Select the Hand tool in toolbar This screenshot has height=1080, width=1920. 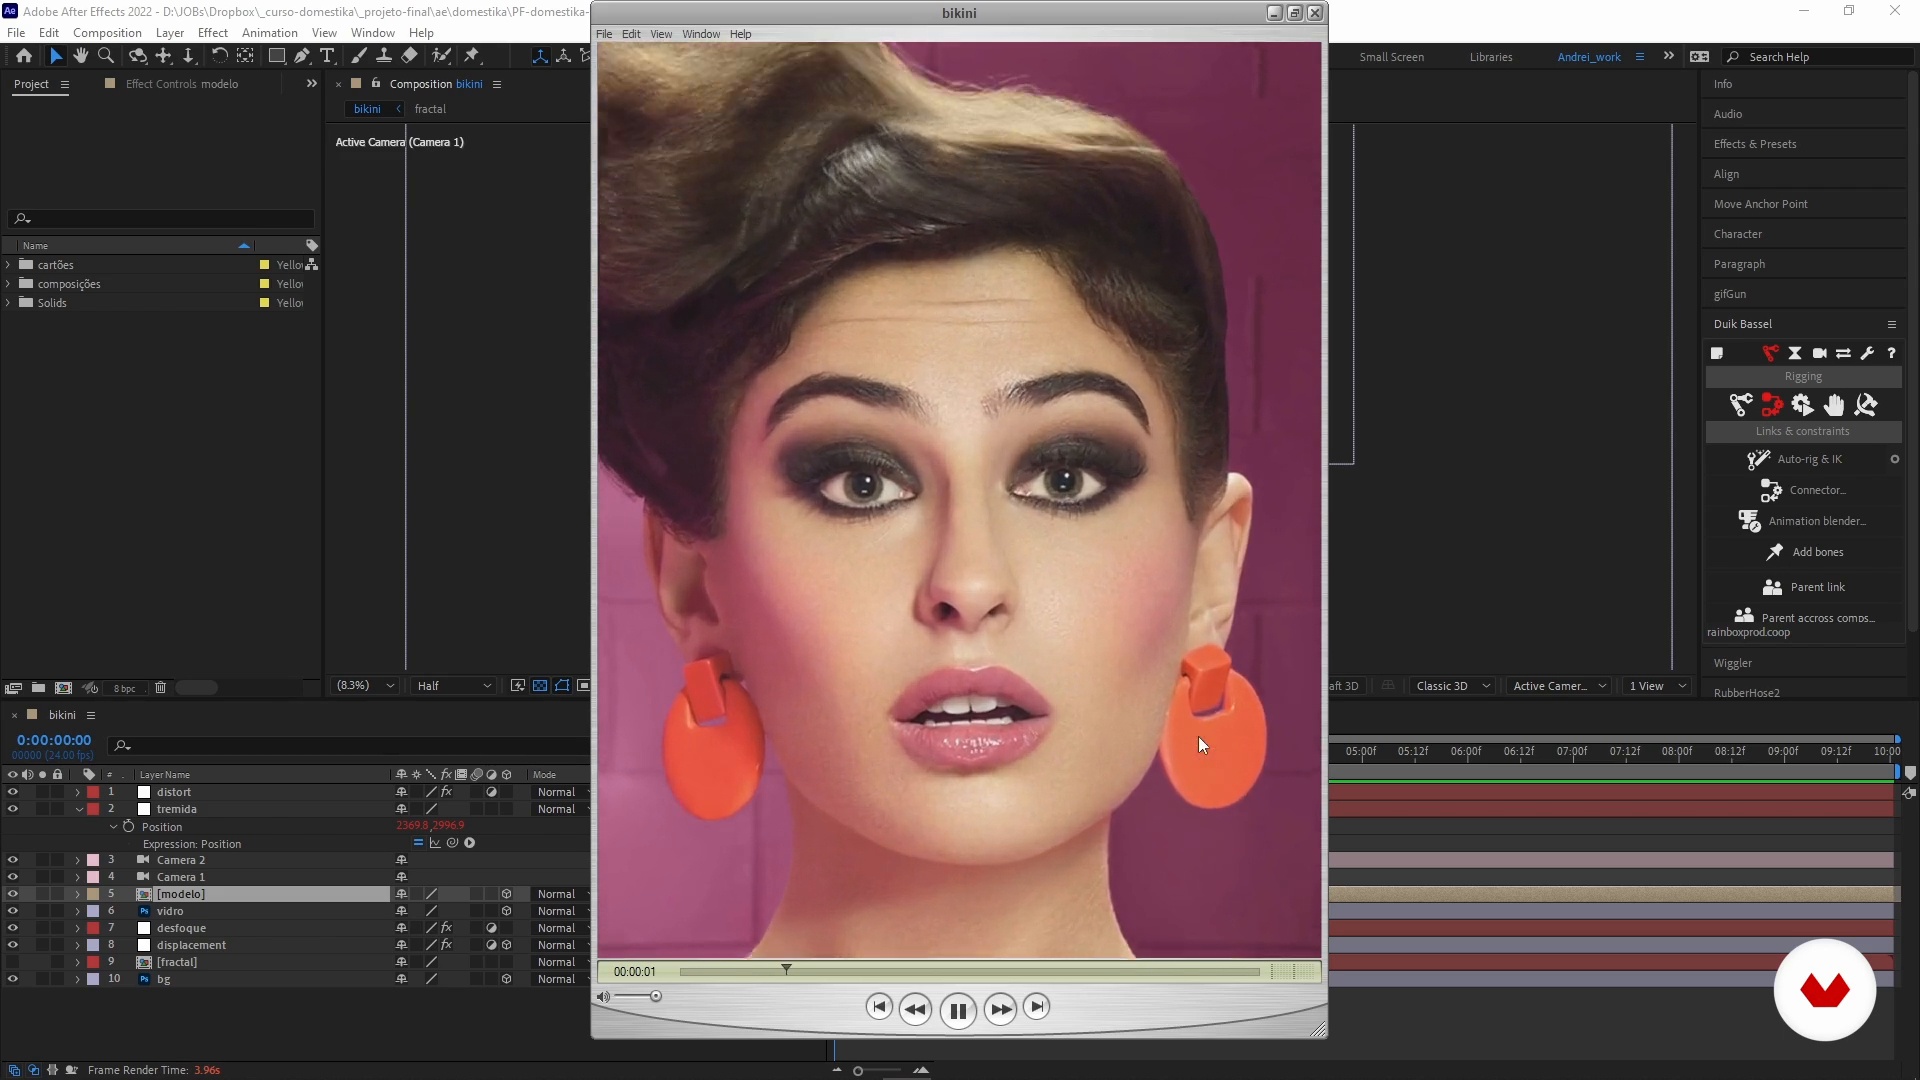81,56
